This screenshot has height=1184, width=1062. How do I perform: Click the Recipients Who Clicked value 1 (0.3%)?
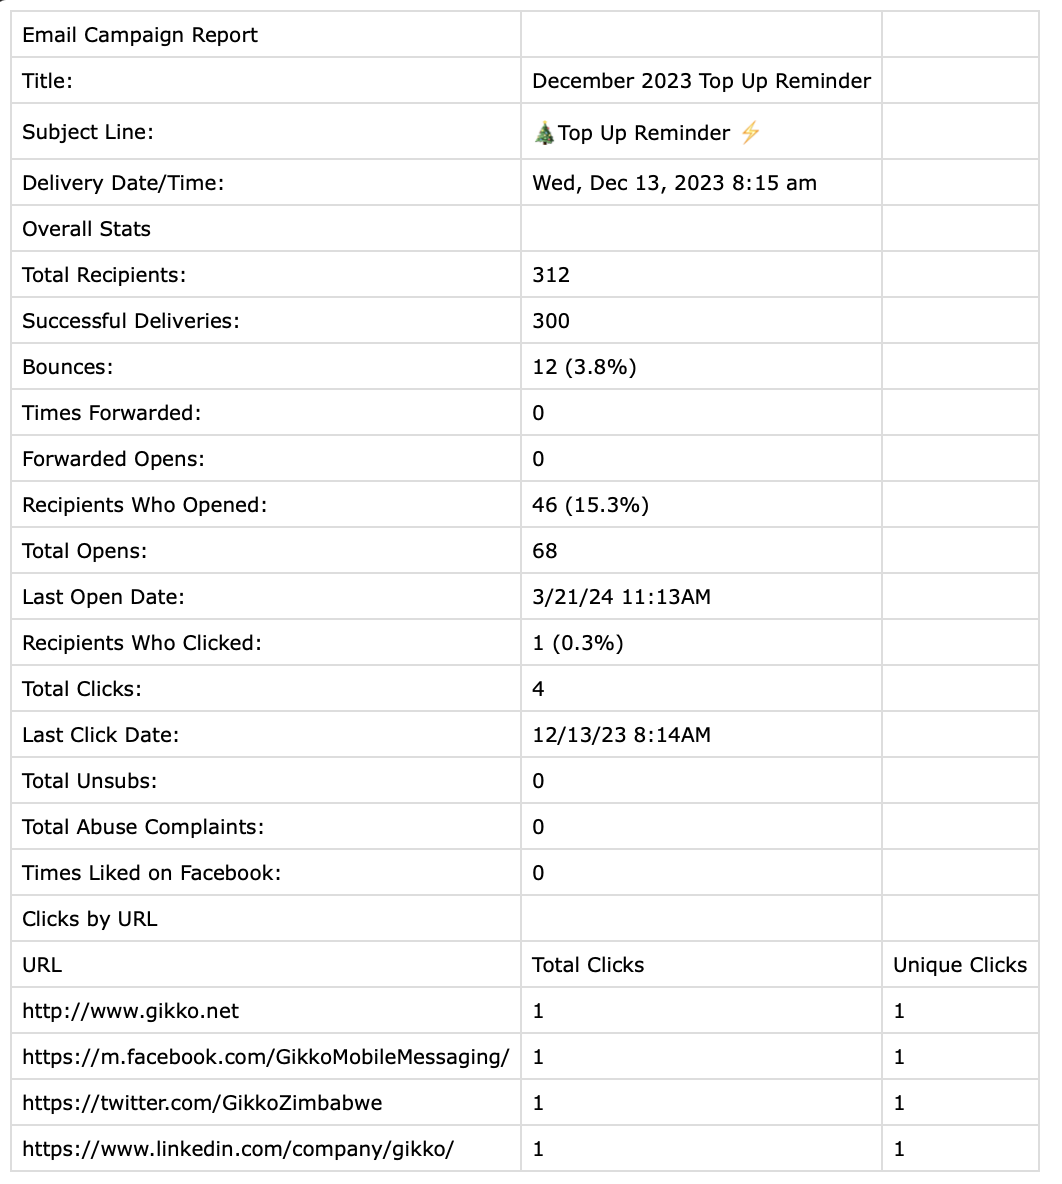pos(577,643)
